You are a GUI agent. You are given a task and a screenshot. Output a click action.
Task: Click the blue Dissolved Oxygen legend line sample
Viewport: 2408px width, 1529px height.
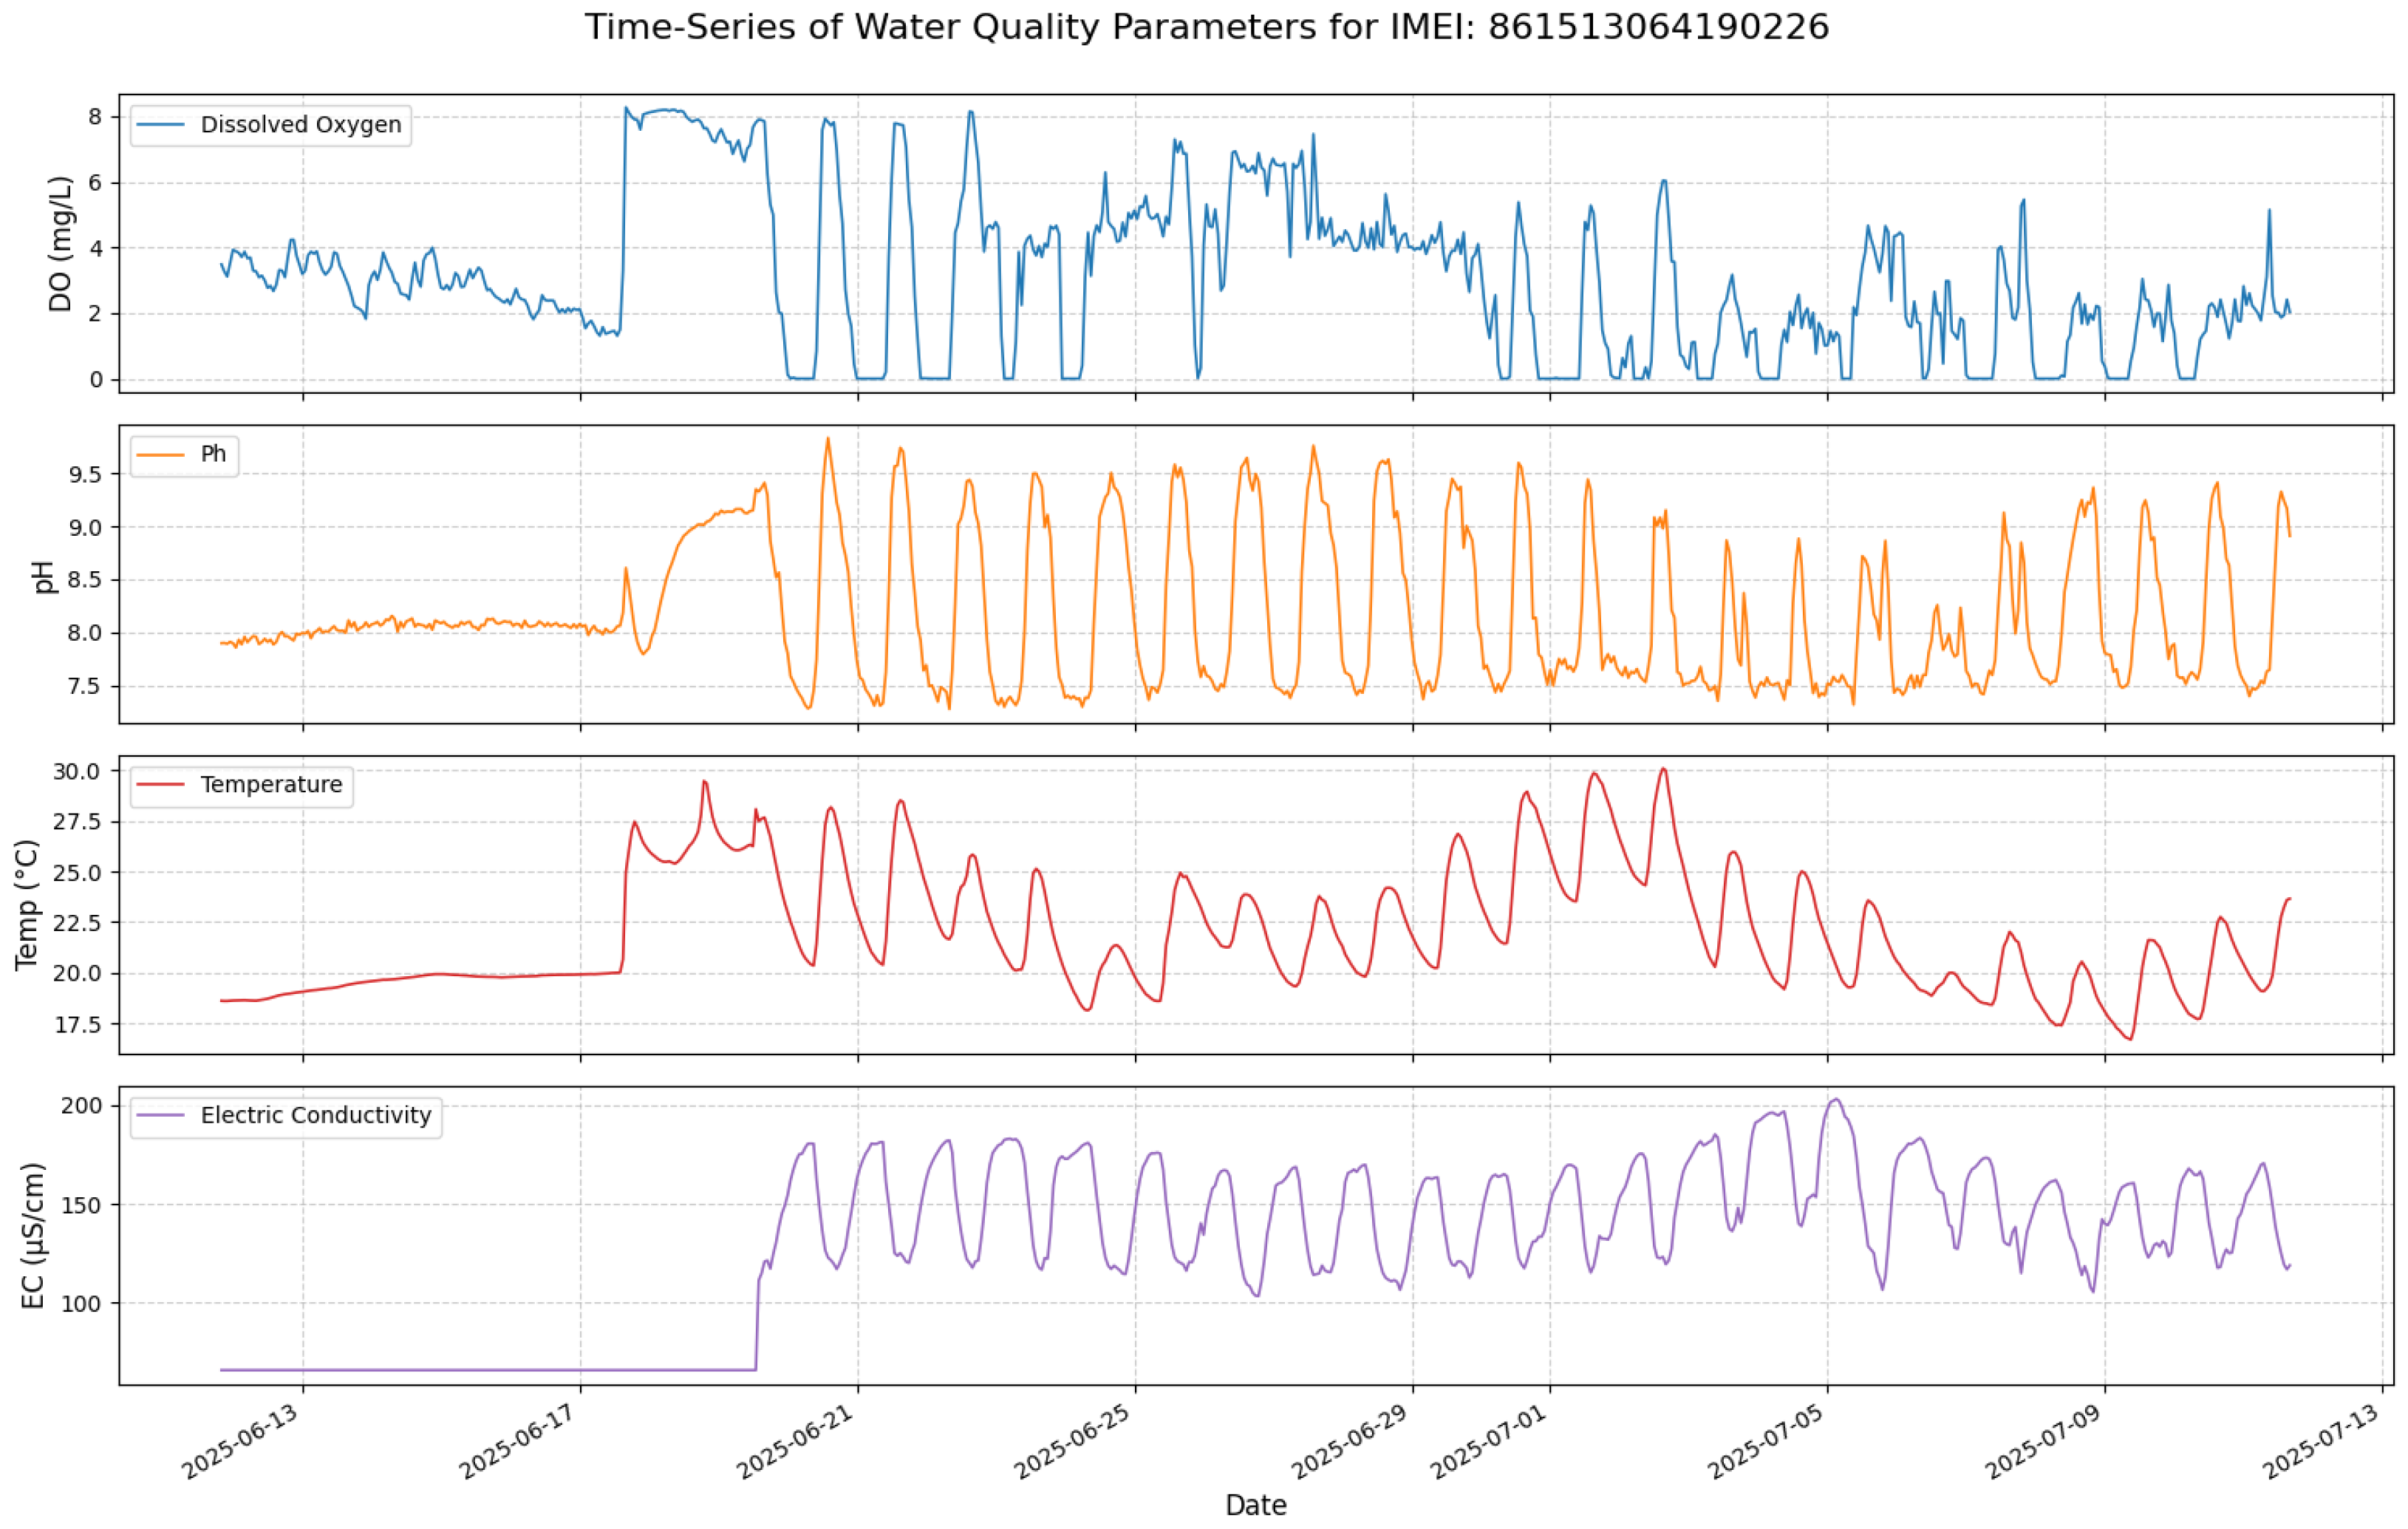pyautogui.click(x=160, y=125)
